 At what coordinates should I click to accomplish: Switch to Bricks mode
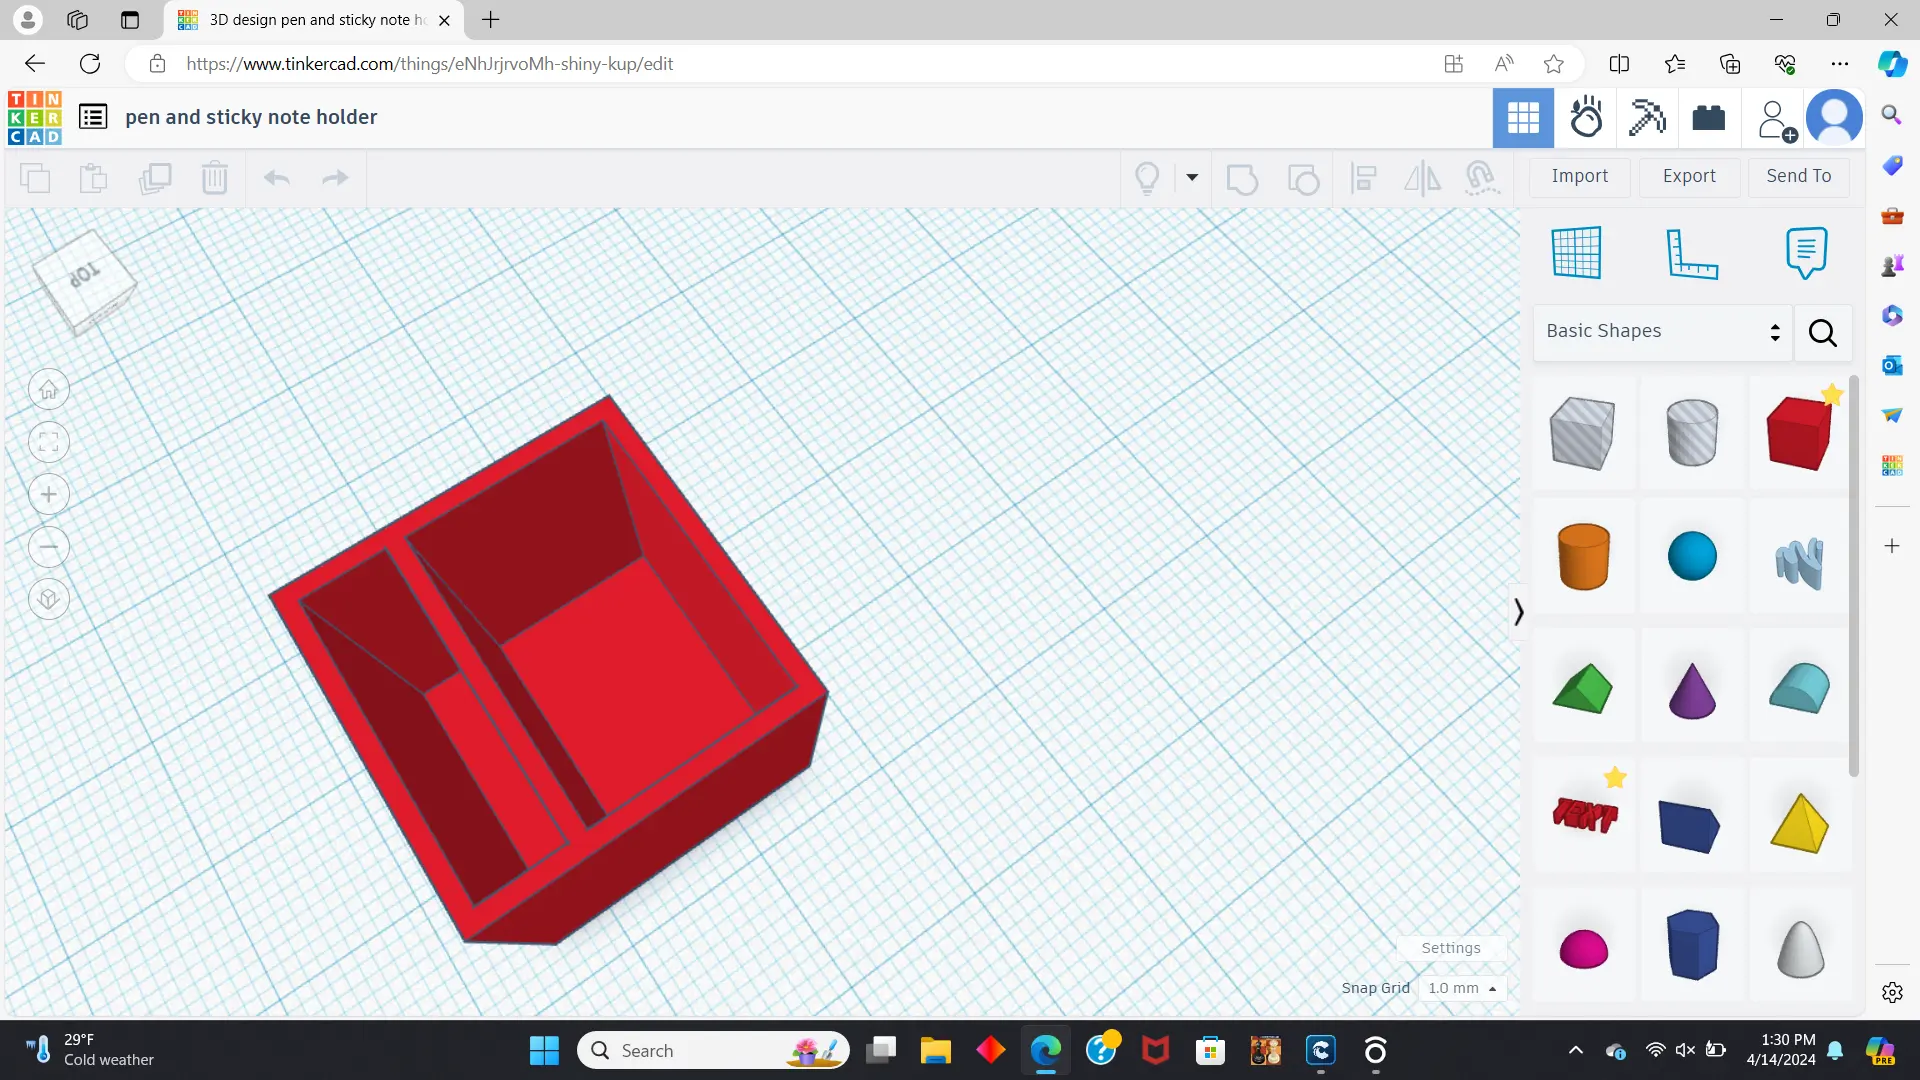coord(1709,118)
